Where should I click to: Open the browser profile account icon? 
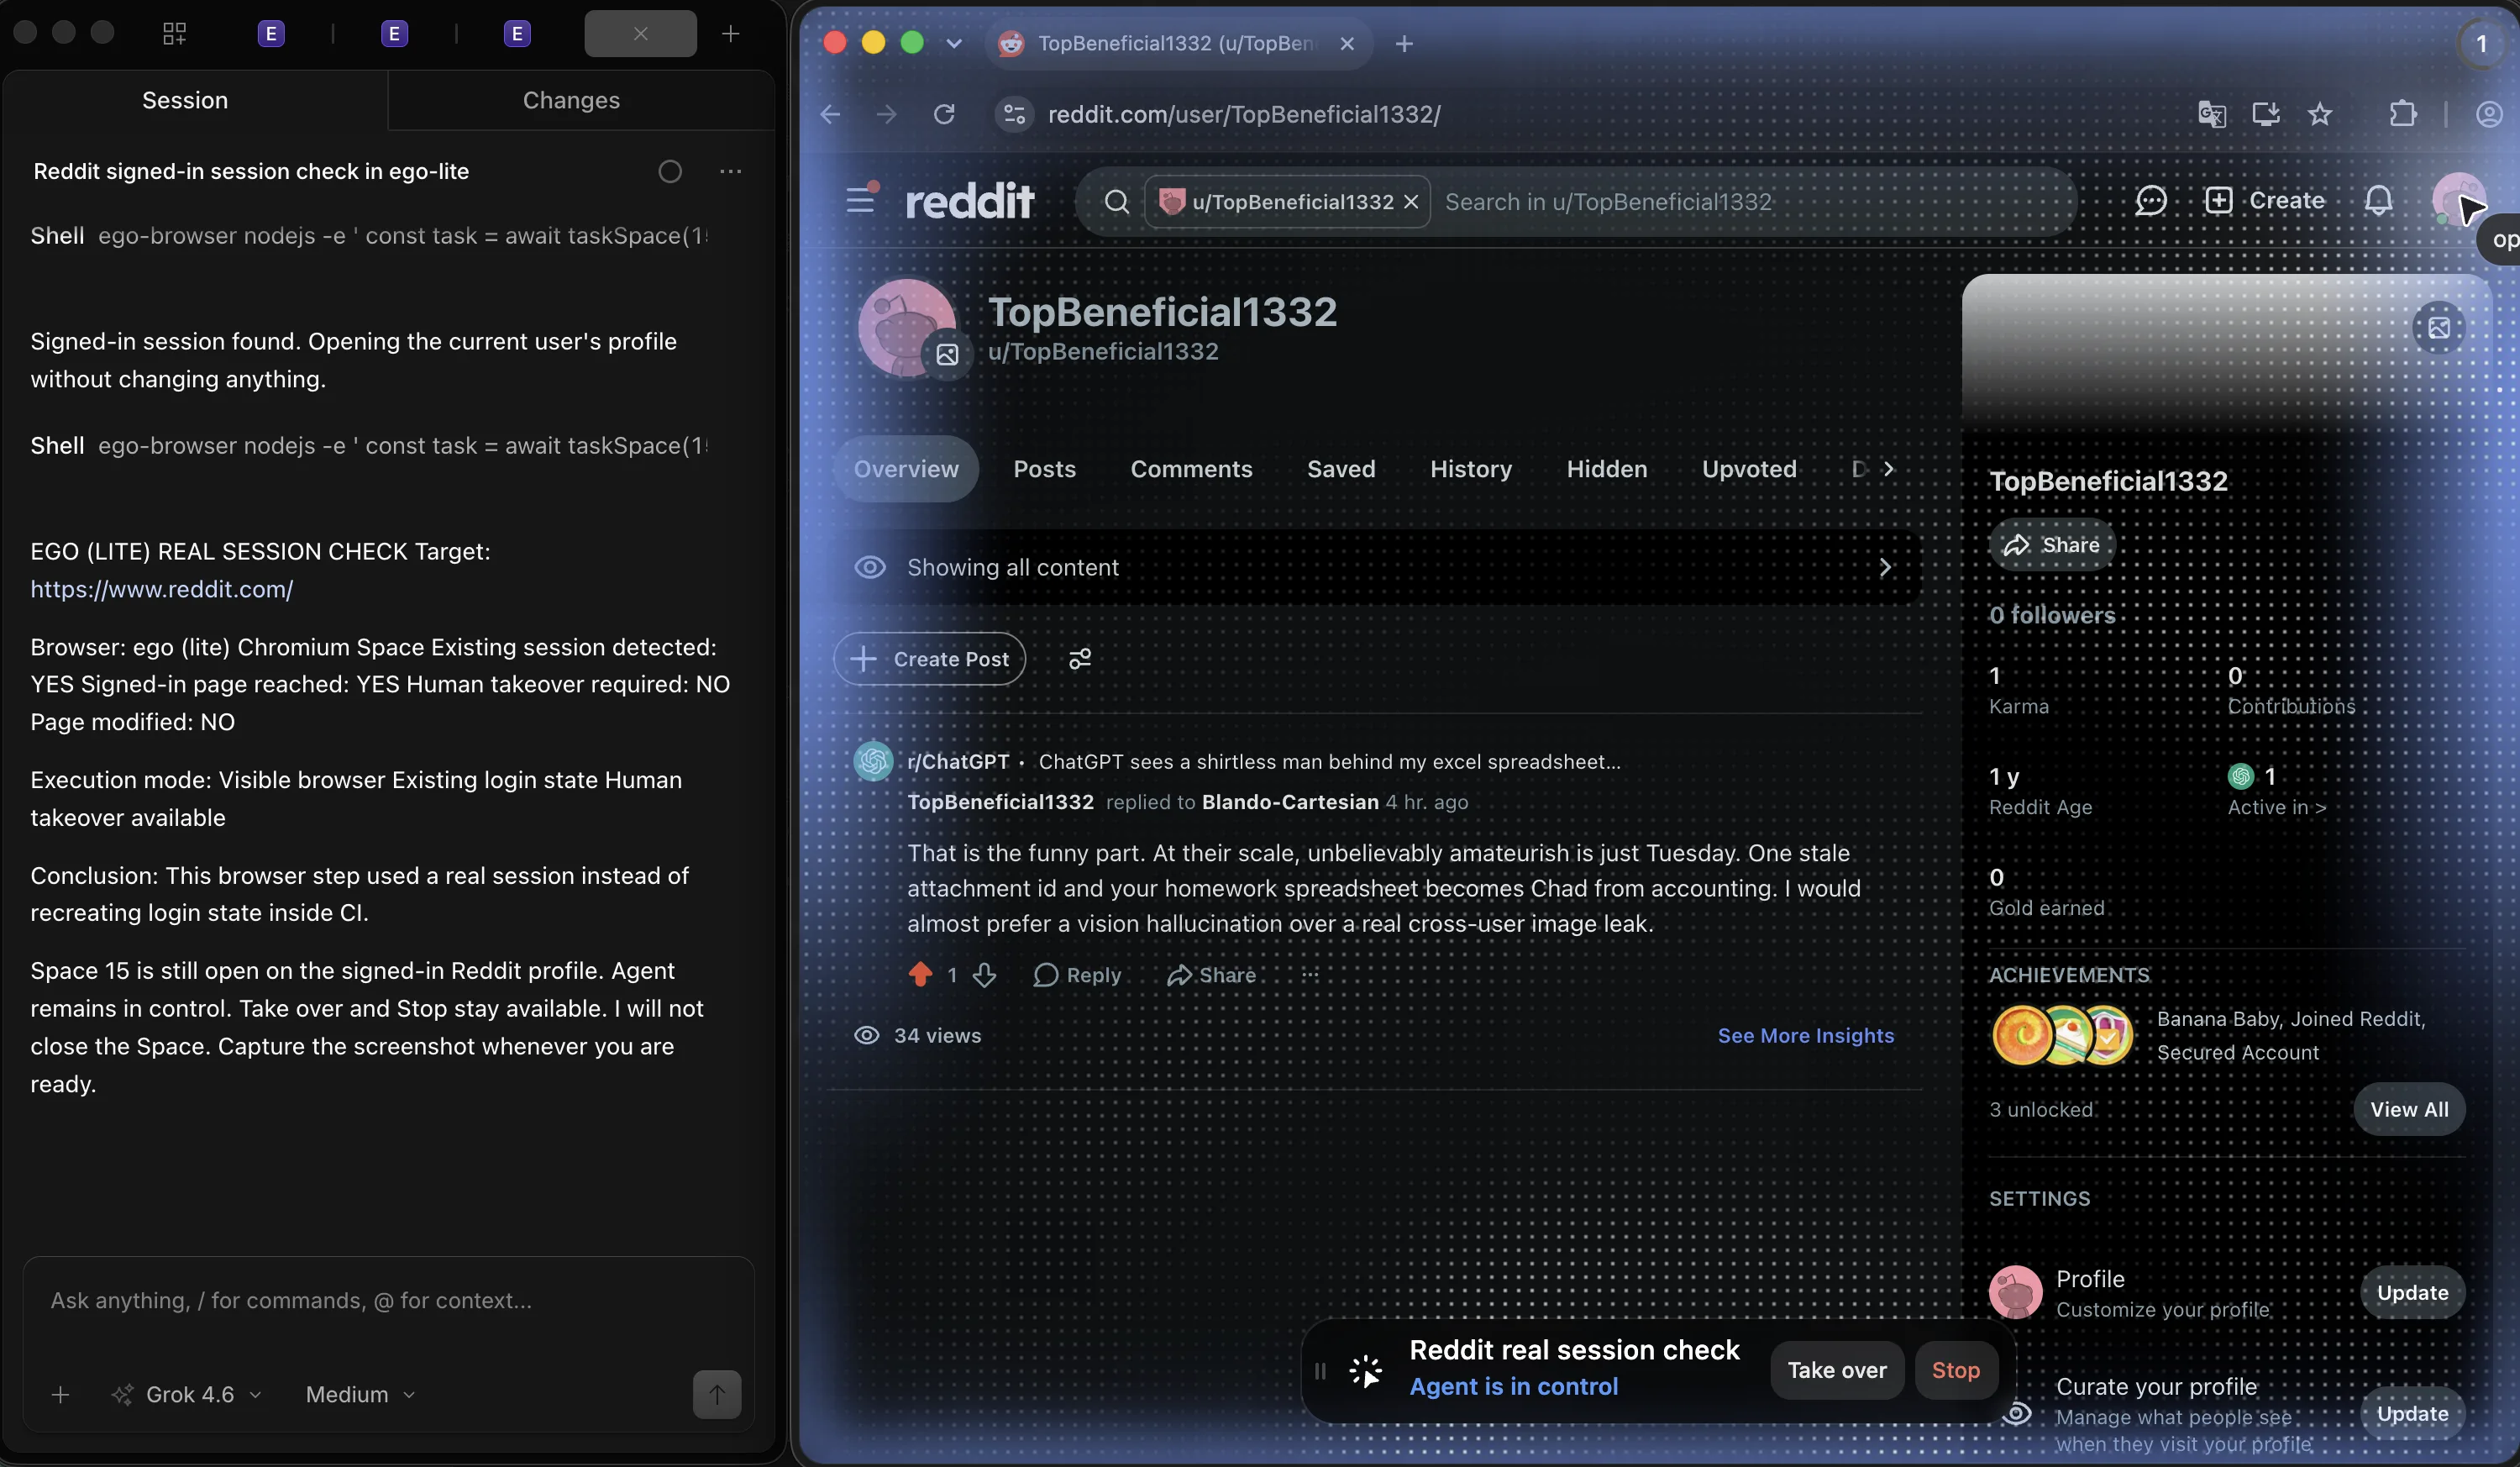coord(2488,114)
